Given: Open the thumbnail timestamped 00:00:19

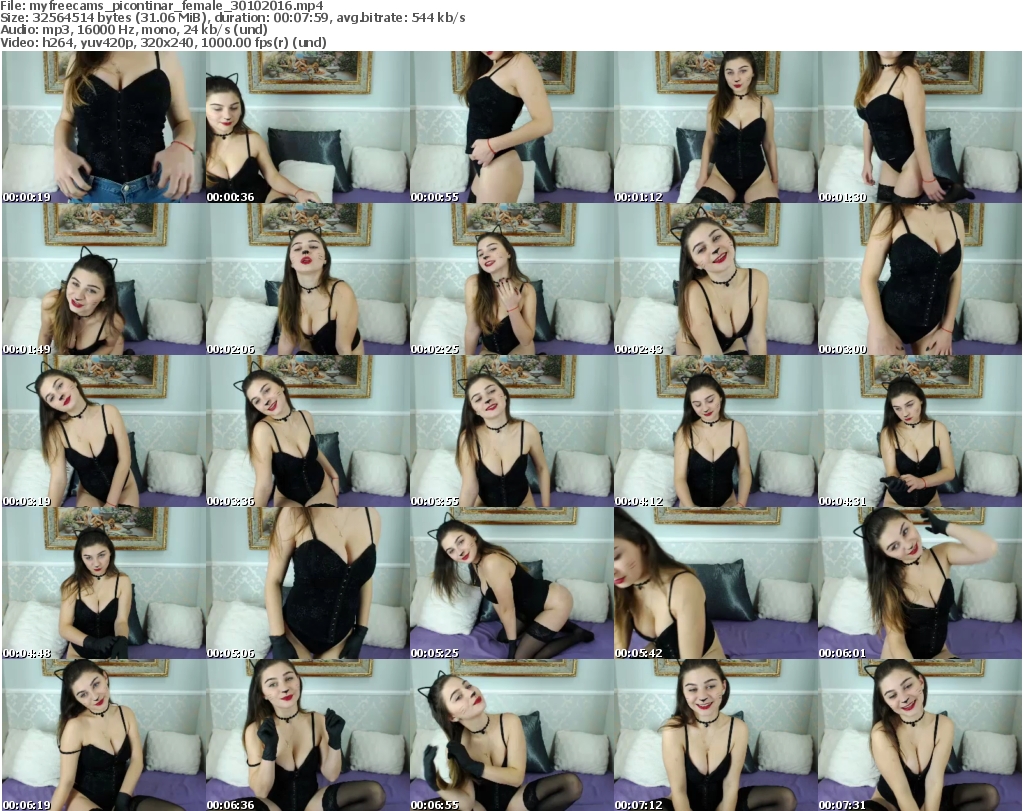Looking at the screenshot, I should click(103, 127).
